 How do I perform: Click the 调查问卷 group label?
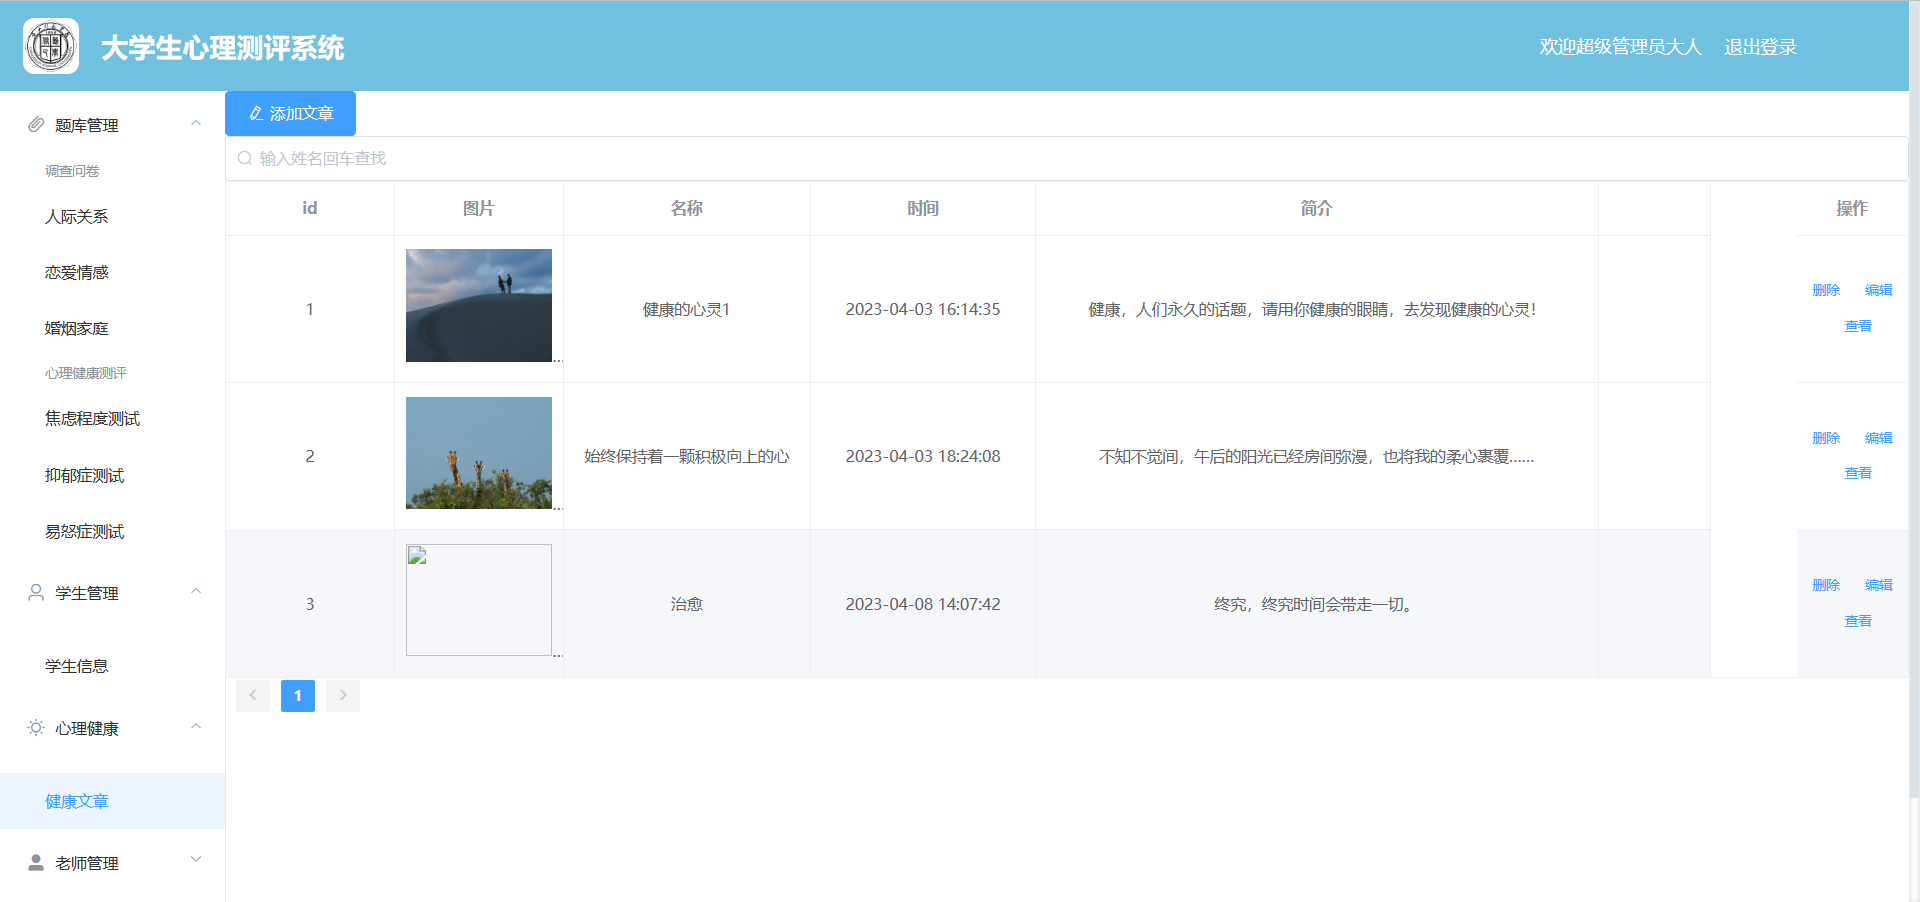click(x=72, y=171)
